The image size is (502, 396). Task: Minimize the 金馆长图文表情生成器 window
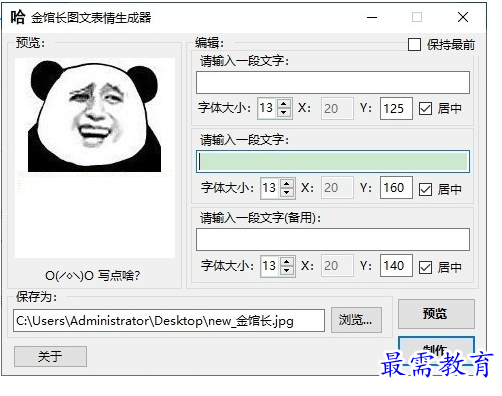pos(372,17)
